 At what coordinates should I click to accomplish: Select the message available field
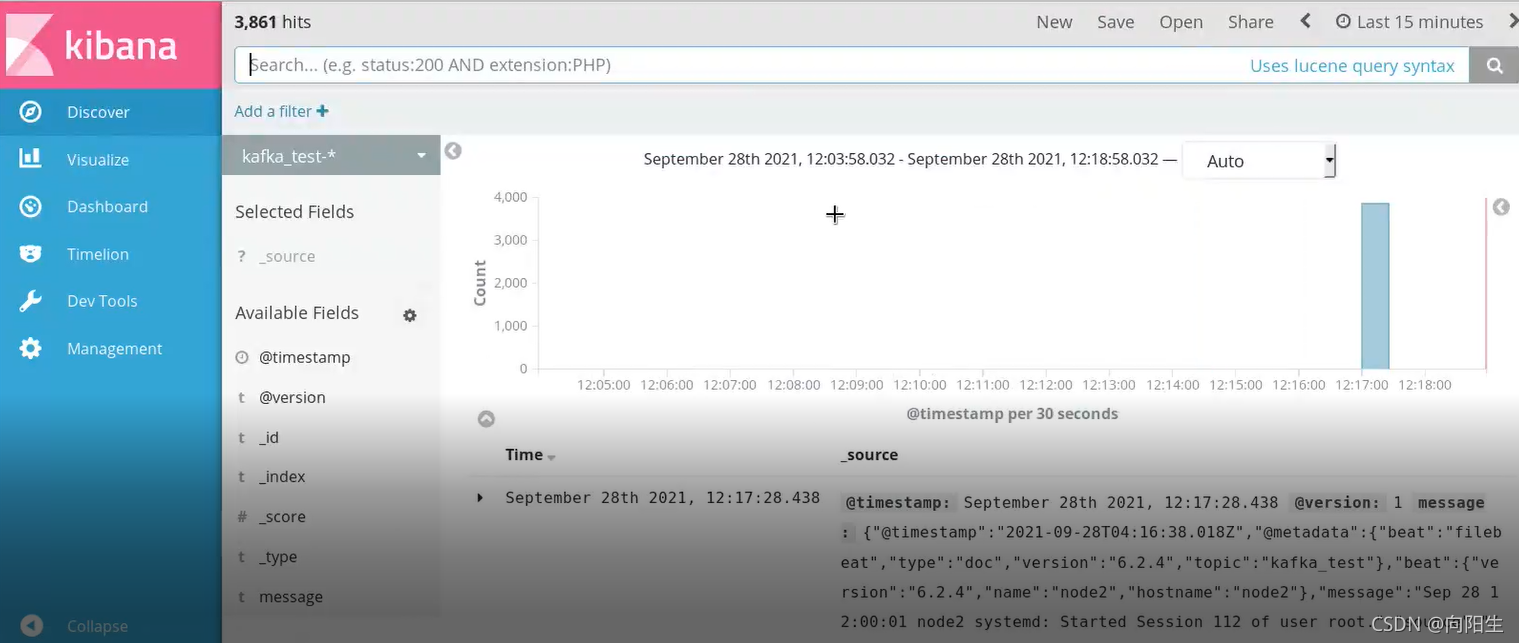(x=291, y=597)
